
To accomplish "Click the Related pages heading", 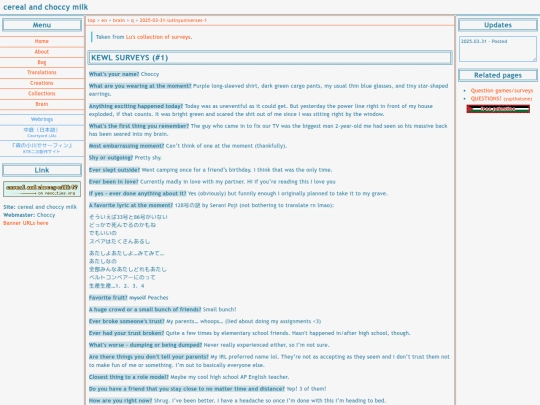I will coord(498,75).
